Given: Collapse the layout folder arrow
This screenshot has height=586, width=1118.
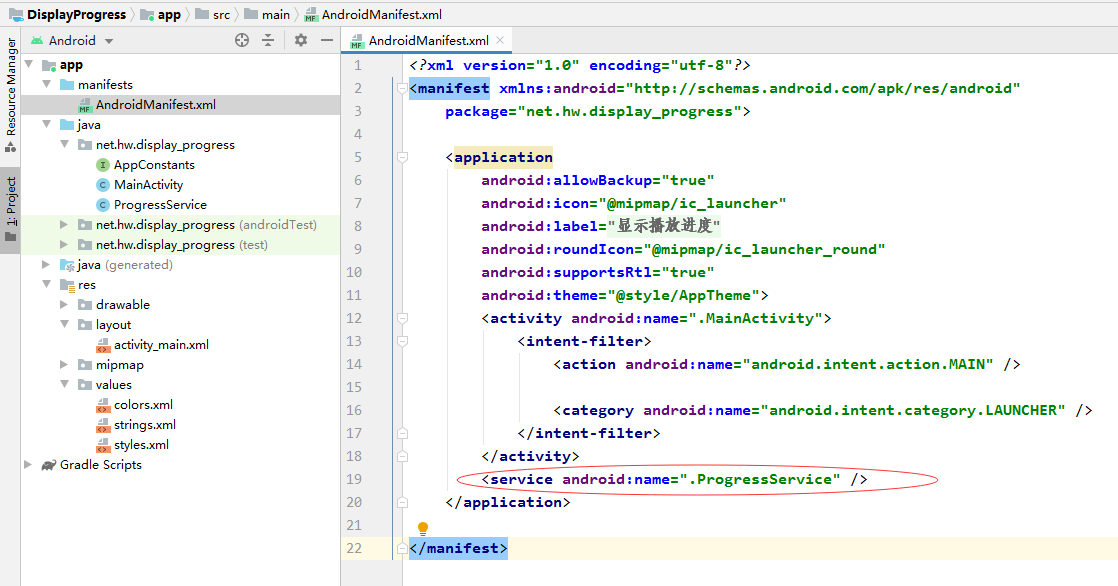Looking at the screenshot, I should pos(65,324).
